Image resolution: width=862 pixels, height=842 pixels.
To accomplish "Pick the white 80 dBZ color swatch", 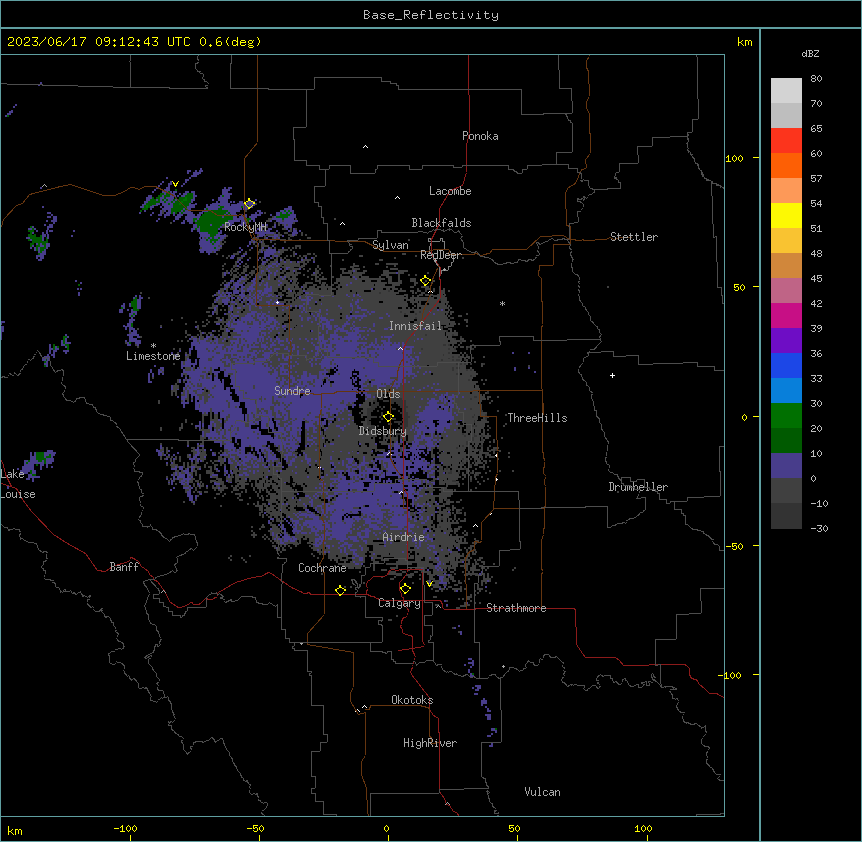I will click(786, 91).
